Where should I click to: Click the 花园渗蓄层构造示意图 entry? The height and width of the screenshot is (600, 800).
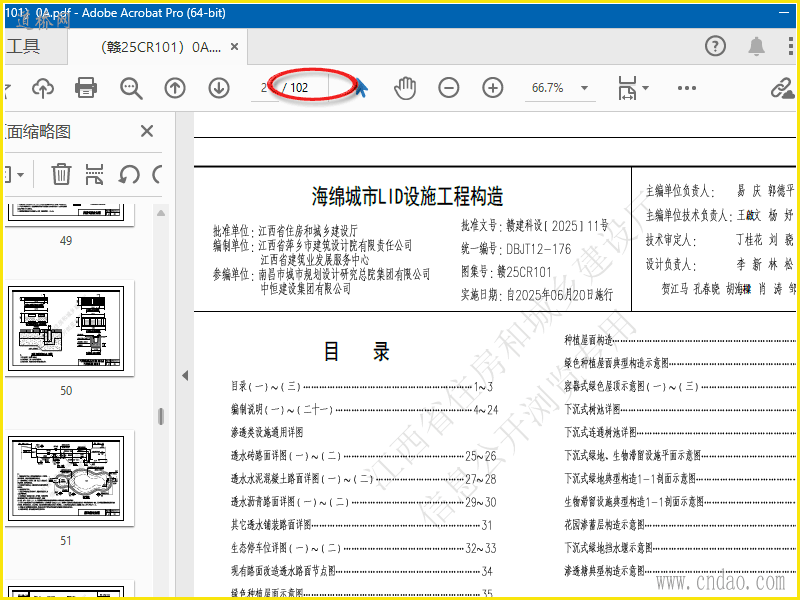[x=680, y=525]
